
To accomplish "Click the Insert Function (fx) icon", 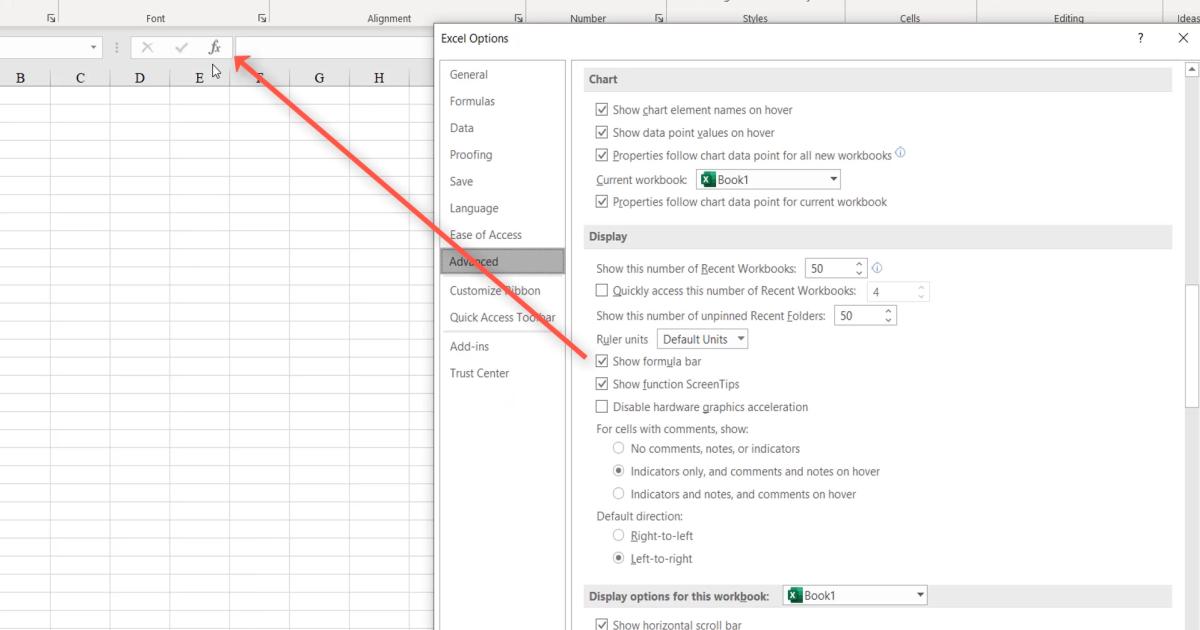I will point(215,46).
